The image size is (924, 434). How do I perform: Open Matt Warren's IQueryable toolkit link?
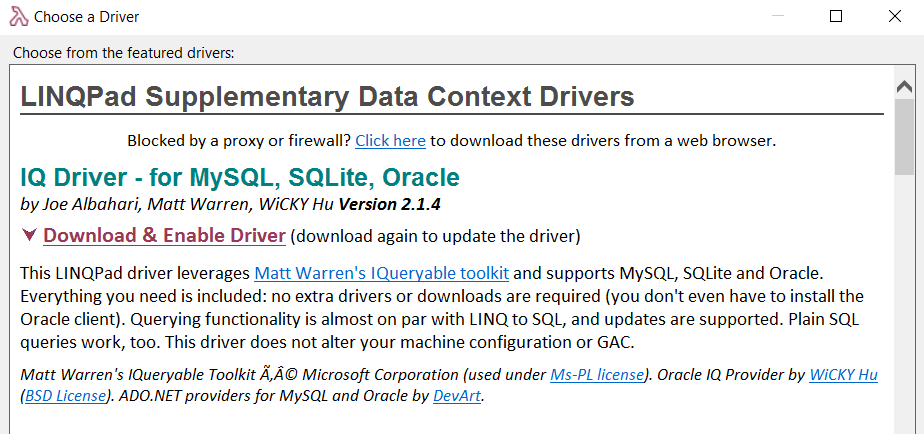click(x=382, y=274)
